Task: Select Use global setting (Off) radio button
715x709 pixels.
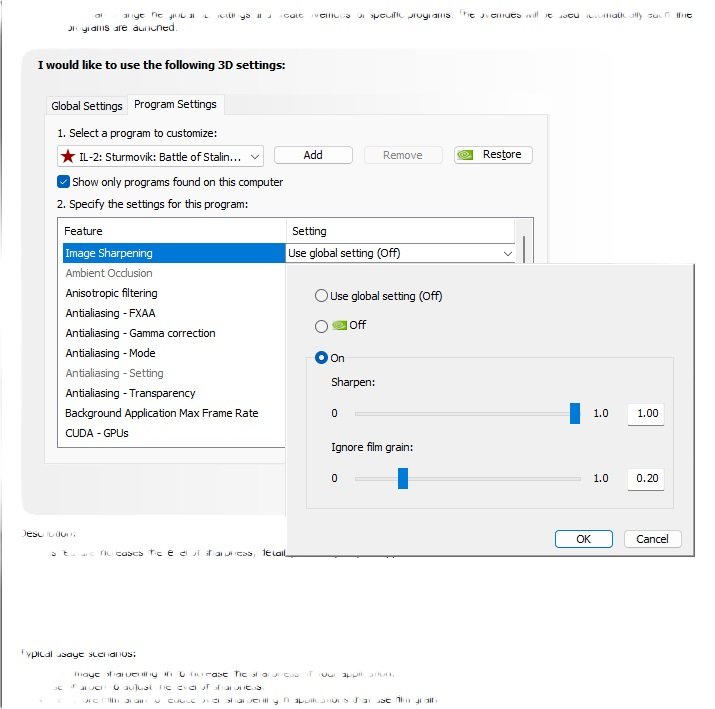Action: (321, 296)
